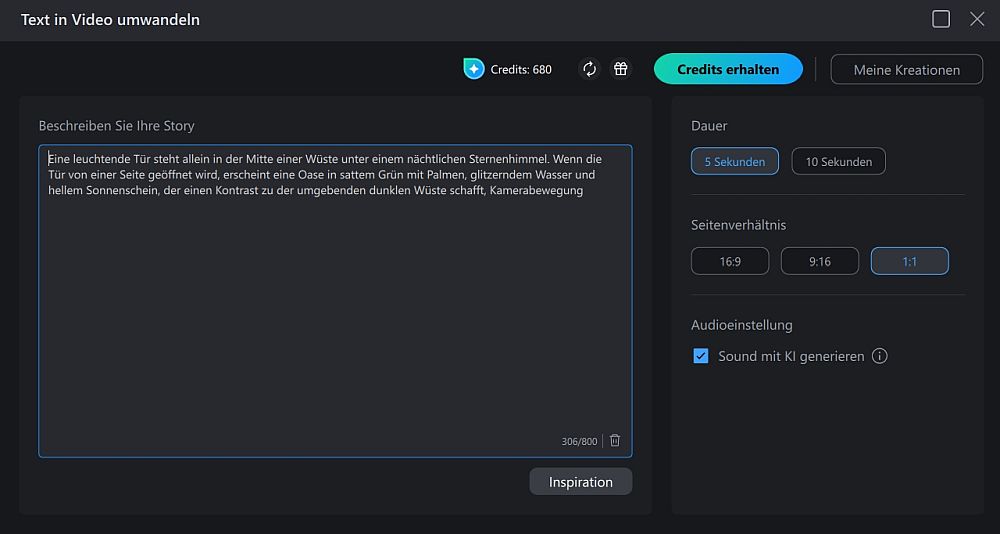Select the 5 Sekunden duration

click(735, 161)
